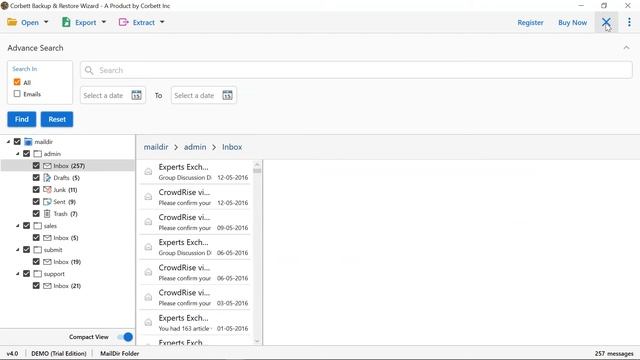Uncheck the maildir root checkbox

point(17,142)
